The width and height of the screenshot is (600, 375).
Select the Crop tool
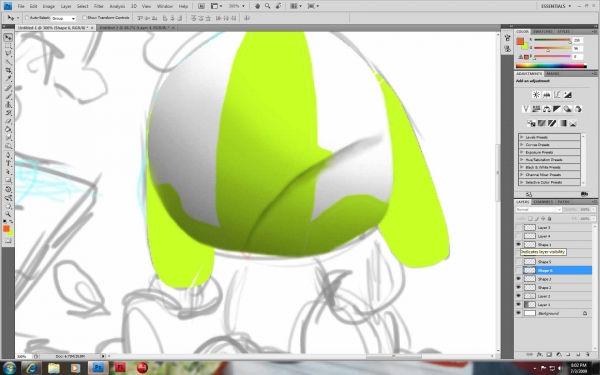coord(8,70)
